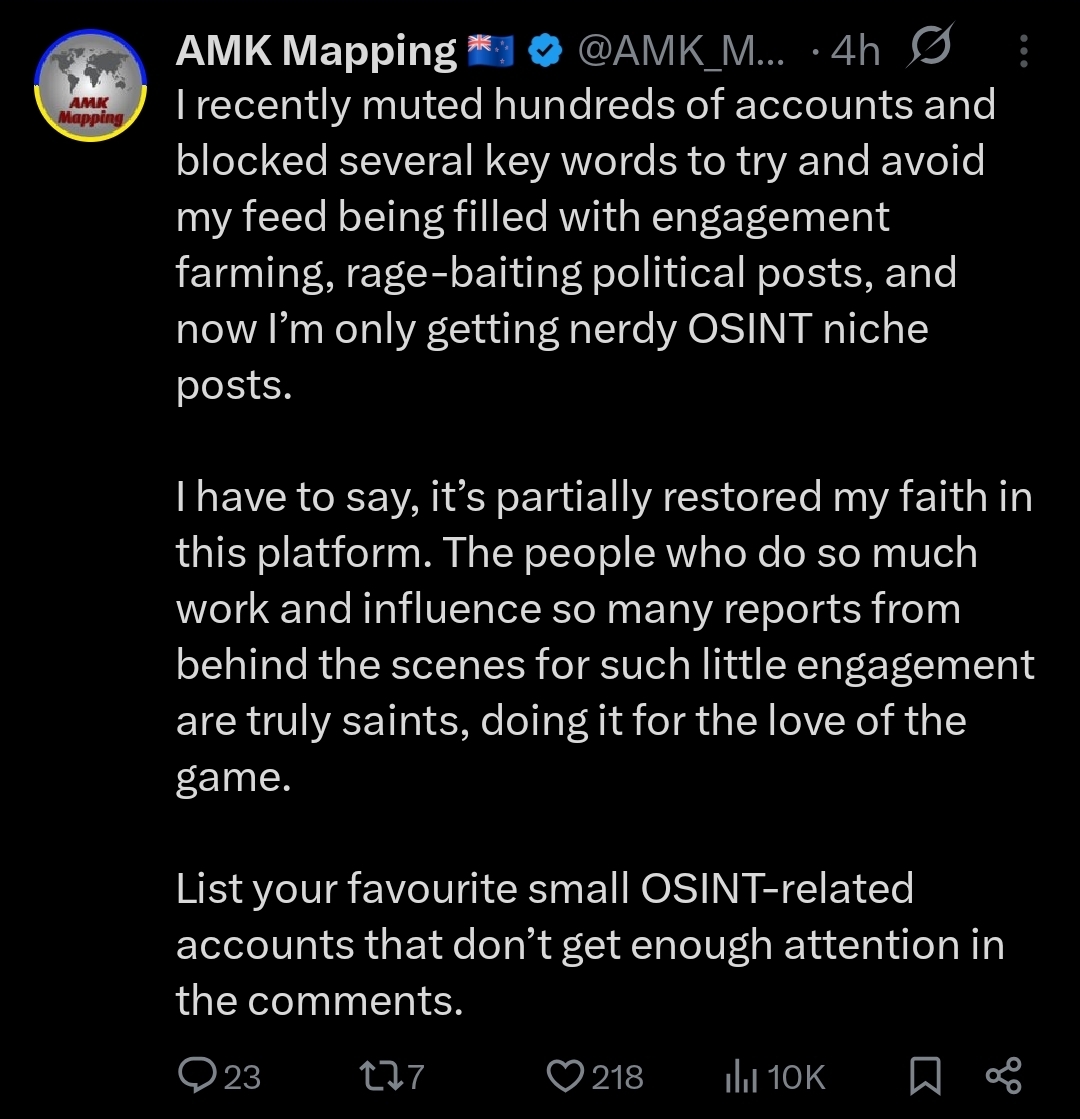Click the repost arrows icon
Screen dimensions: 1080x1119
[378, 1076]
